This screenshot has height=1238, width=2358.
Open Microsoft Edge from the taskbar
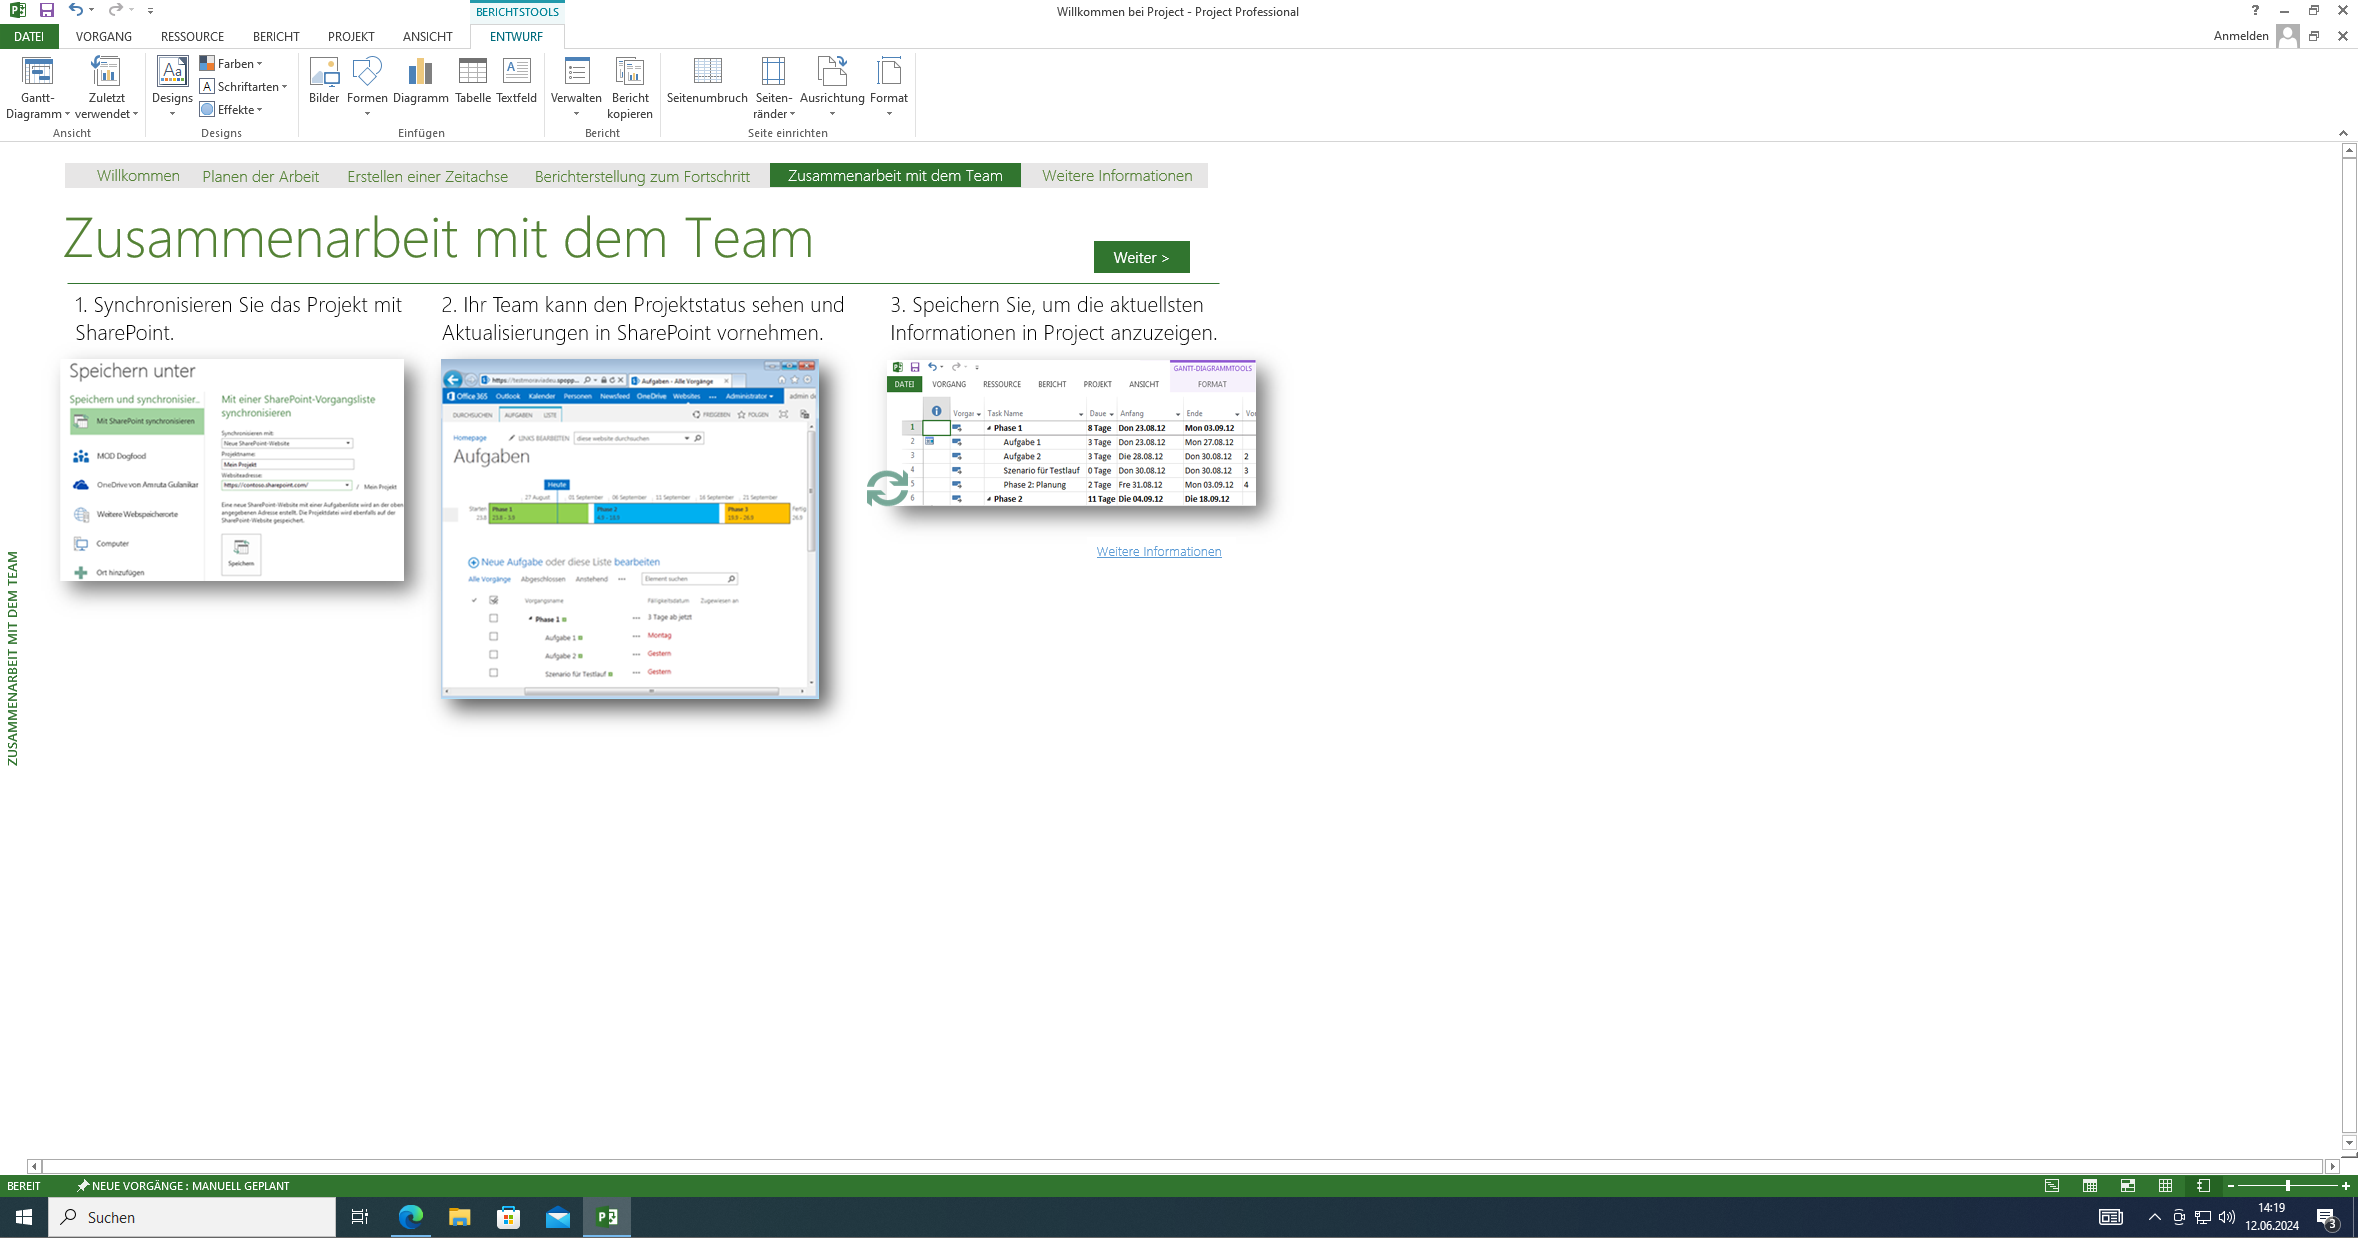[411, 1217]
